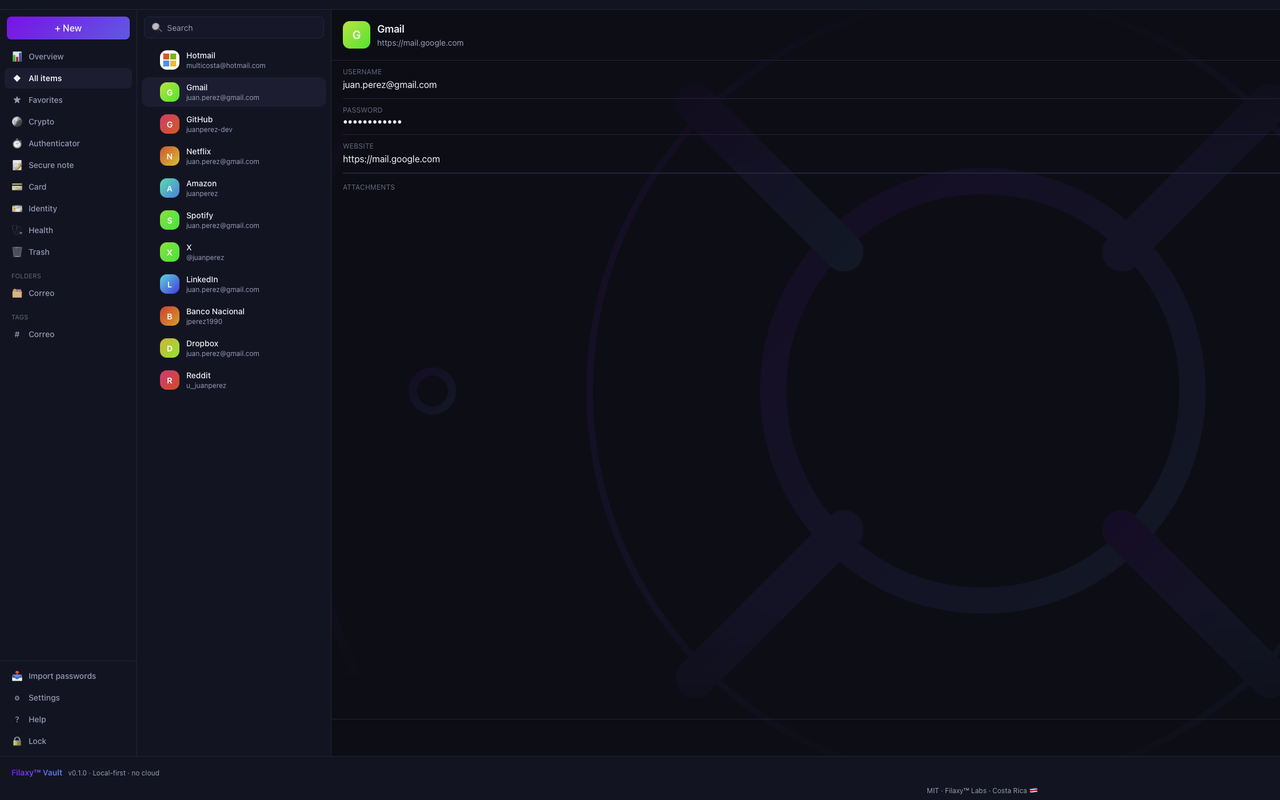Click the @juanperez username under X

coord(205,258)
